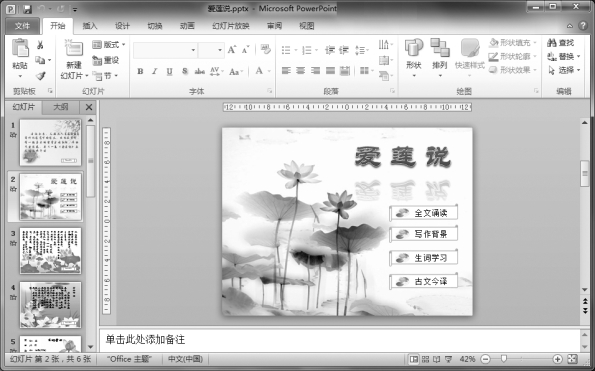Select slide 3 thumbnail
The height and width of the screenshot is (371, 595).
point(50,250)
